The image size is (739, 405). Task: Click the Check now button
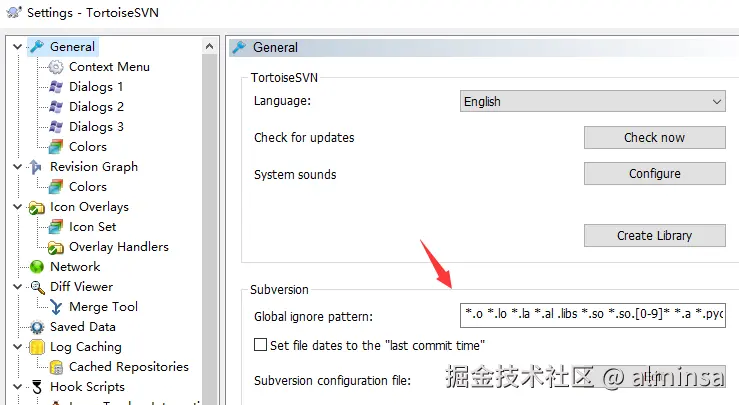[655, 138]
